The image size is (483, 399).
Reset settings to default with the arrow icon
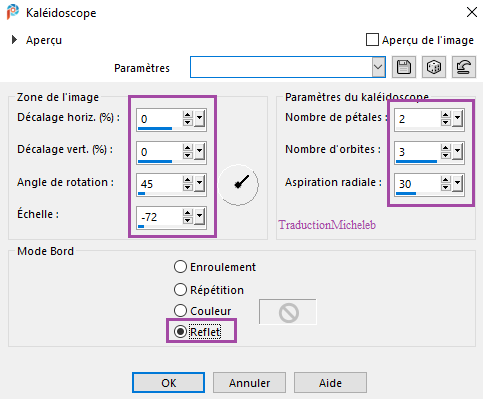coord(464,67)
